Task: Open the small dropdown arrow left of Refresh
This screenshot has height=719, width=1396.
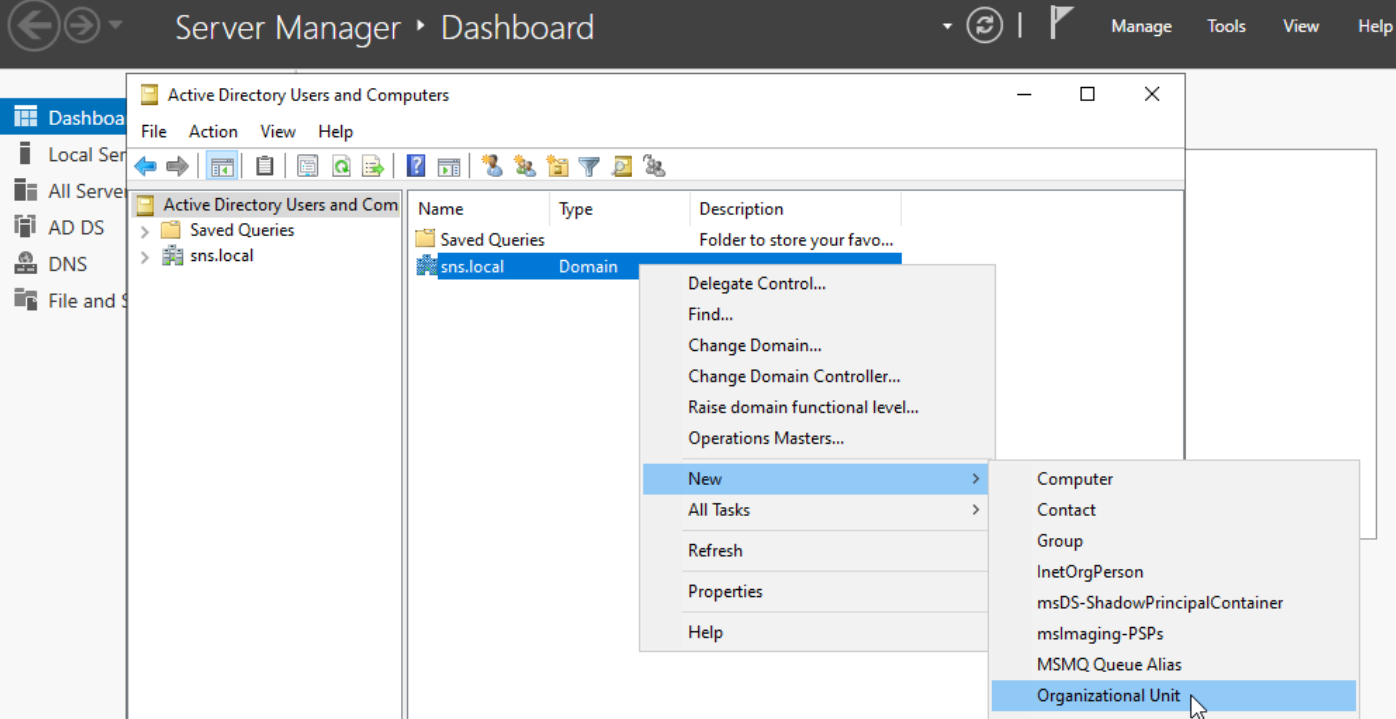Action: pyautogui.click(x=947, y=27)
